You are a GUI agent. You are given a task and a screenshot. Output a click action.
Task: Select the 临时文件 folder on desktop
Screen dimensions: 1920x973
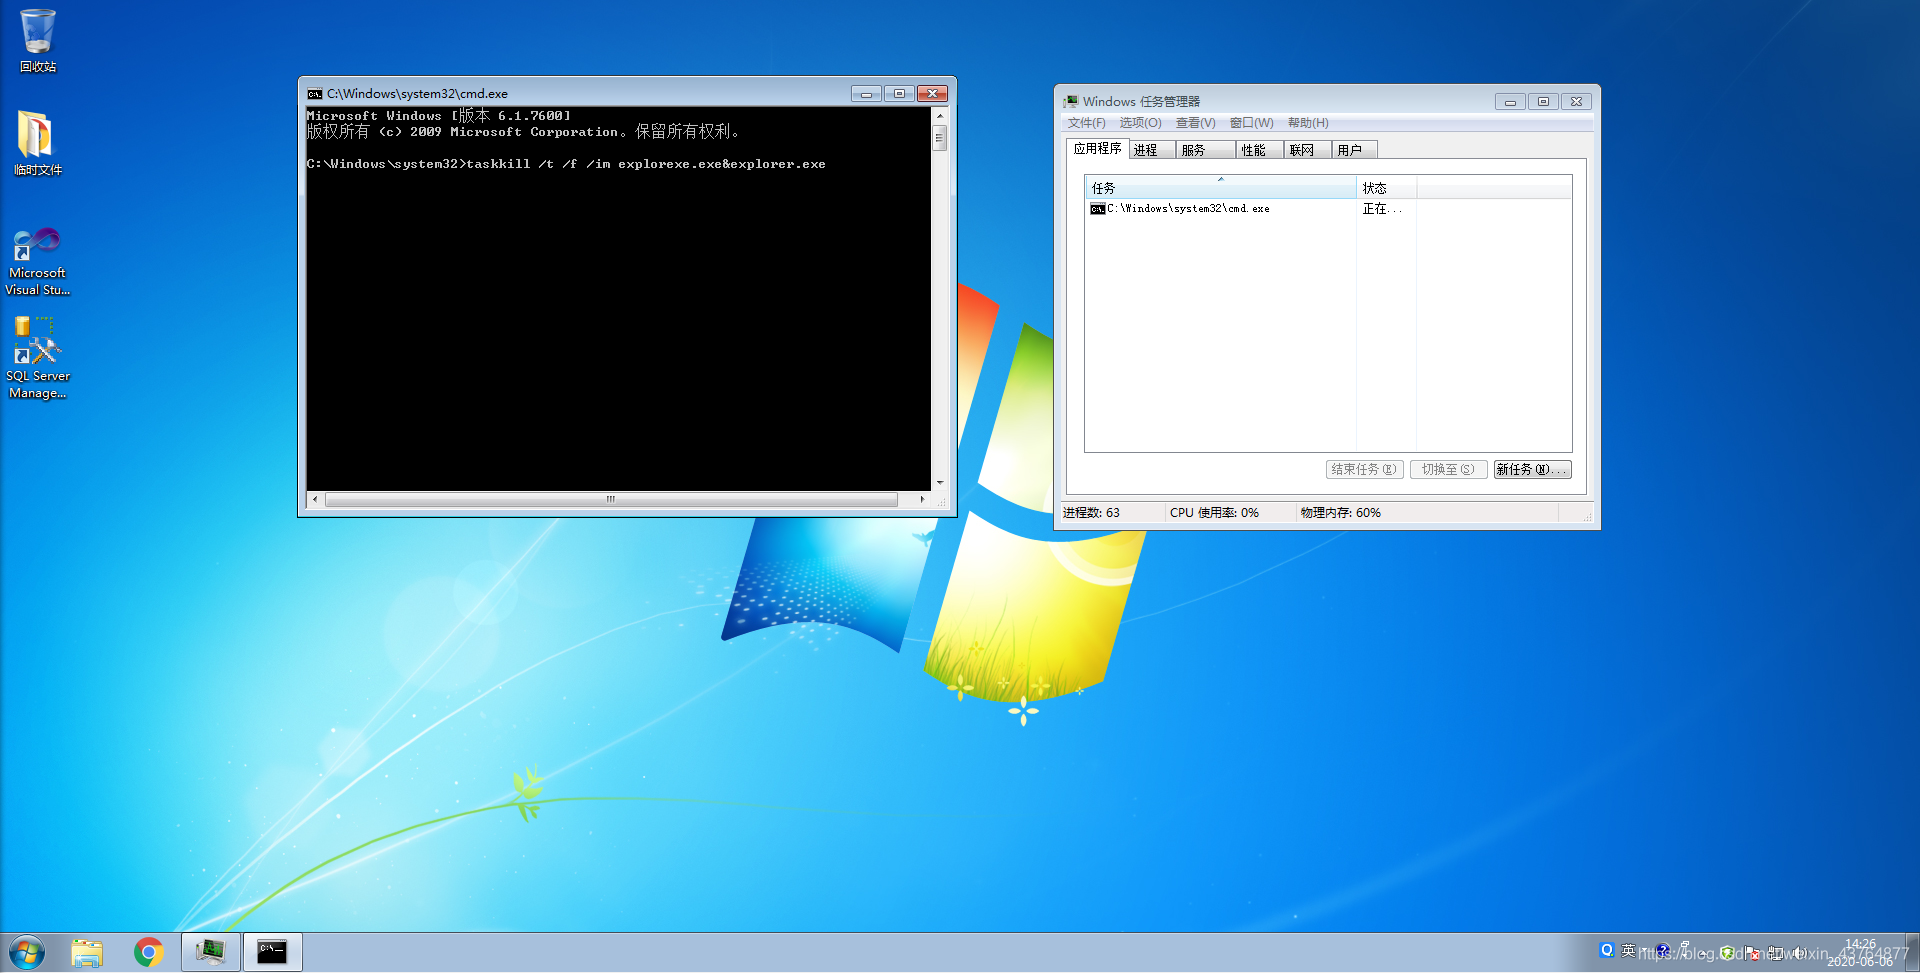(38, 143)
